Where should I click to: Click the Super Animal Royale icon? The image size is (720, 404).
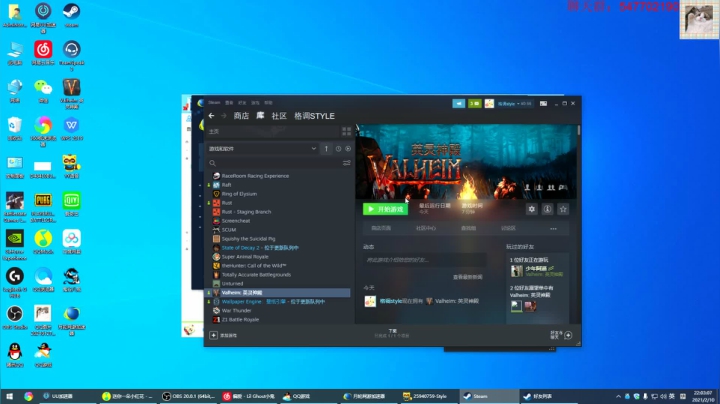216,257
